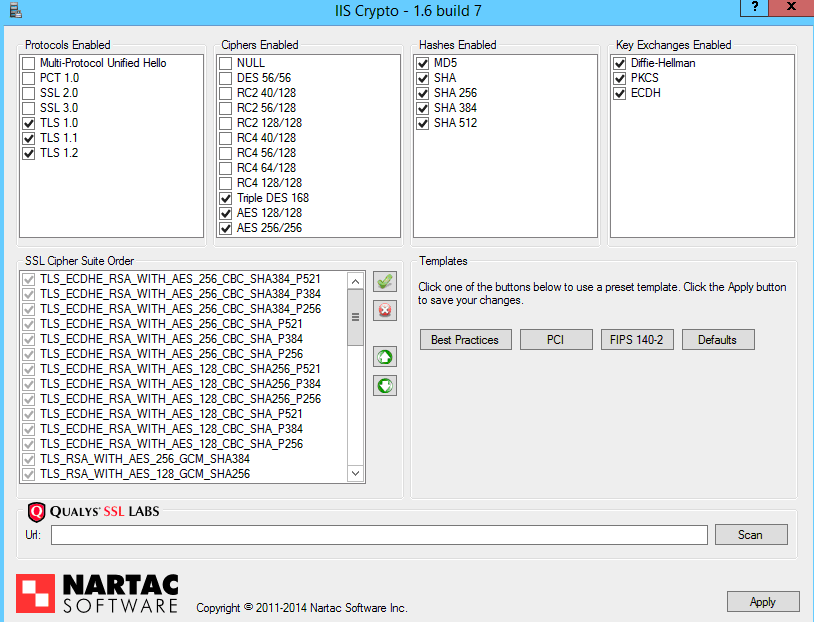Viewport: 814px width, 622px height.
Task: Click the cipher suite list scrollbar thumb
Action: [x=355, y=317]
